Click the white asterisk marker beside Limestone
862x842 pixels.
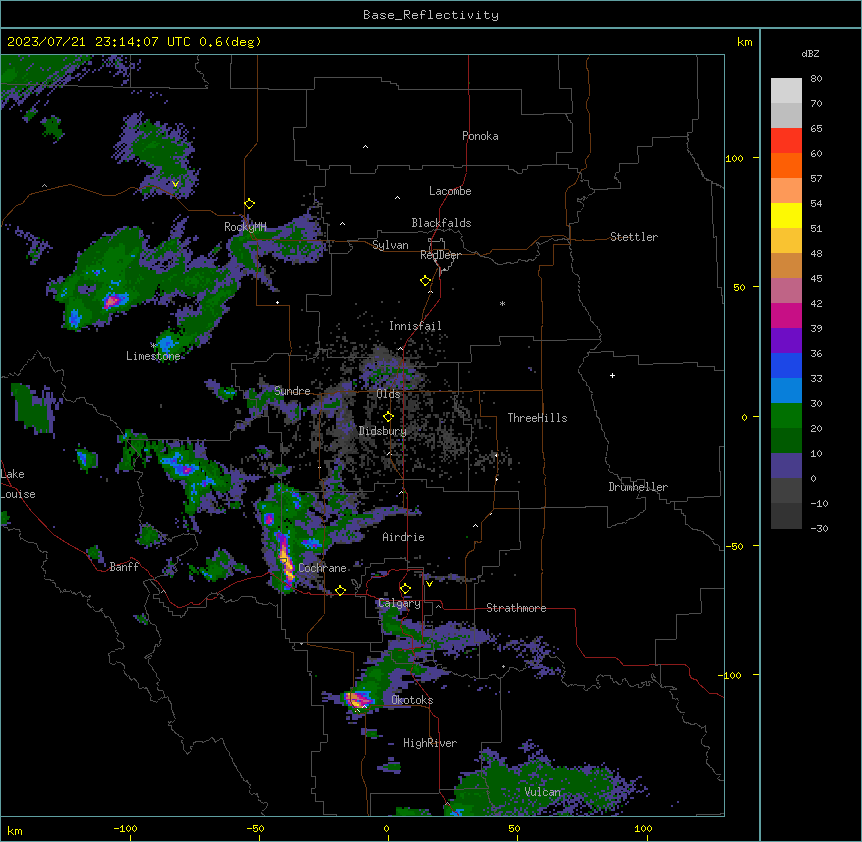point(153,346)
